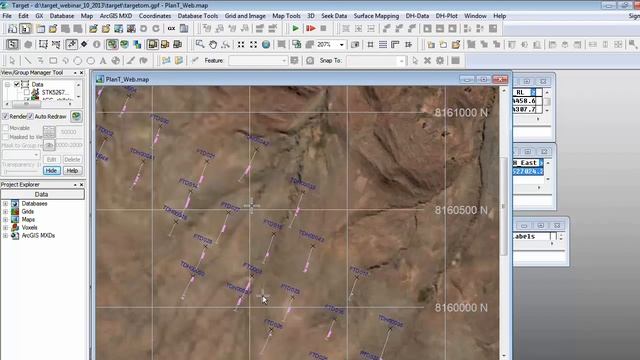Open the Database menu
The height and width of the screenshot is (360, 640).
62,16
